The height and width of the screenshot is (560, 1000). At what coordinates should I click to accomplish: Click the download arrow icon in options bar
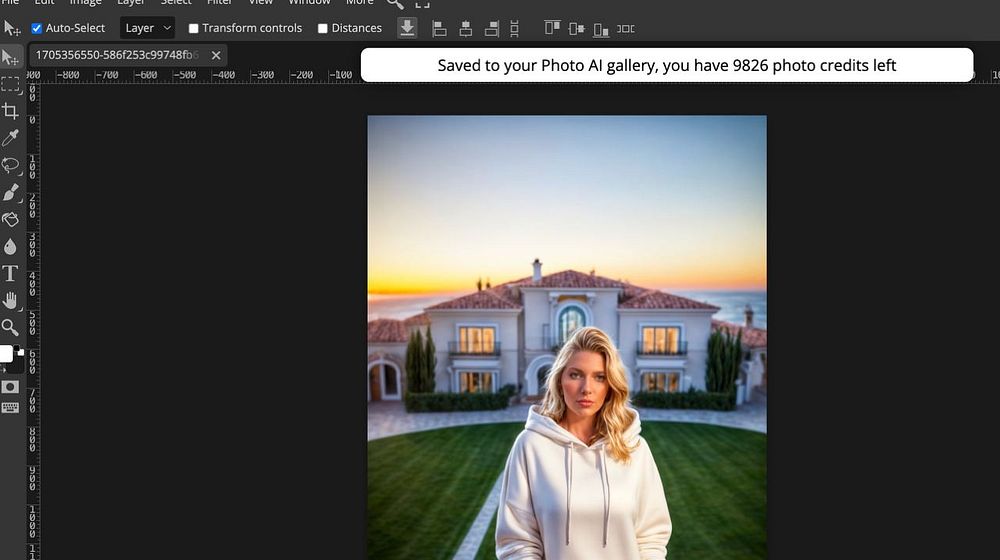(407, 28)
